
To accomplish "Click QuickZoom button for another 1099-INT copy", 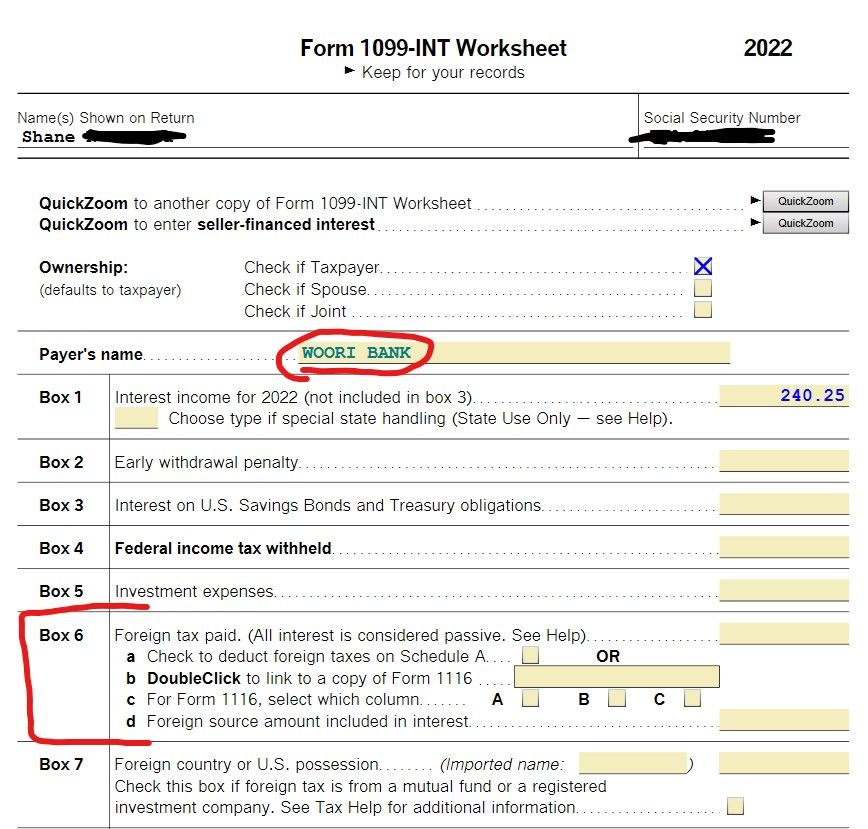I will click(805, 201).
